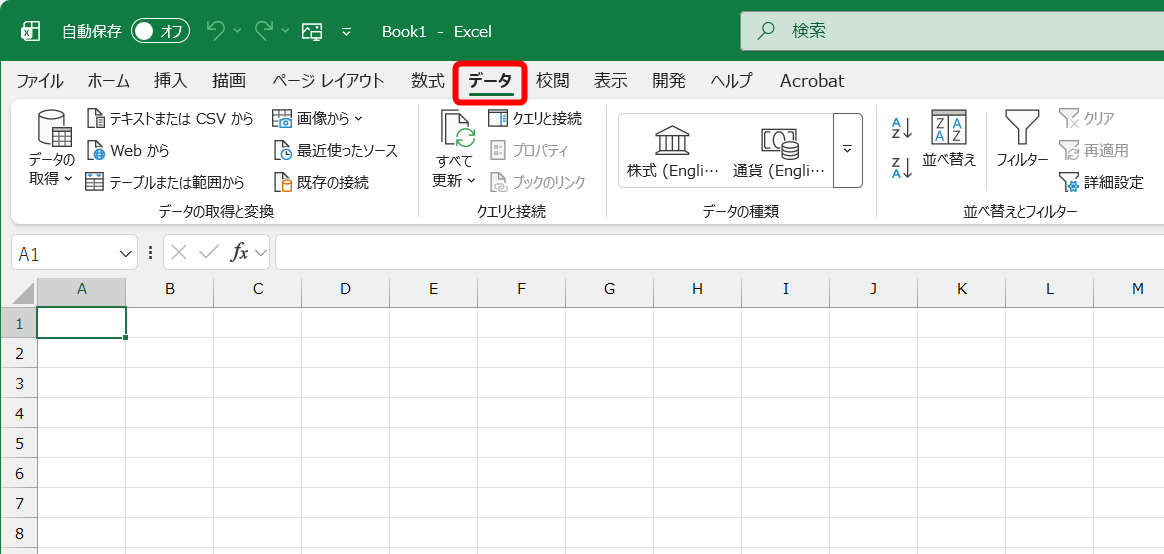Switch to the ページ レイアウト tab
Screen dimensions: 1164x554
tap(328, 81)
